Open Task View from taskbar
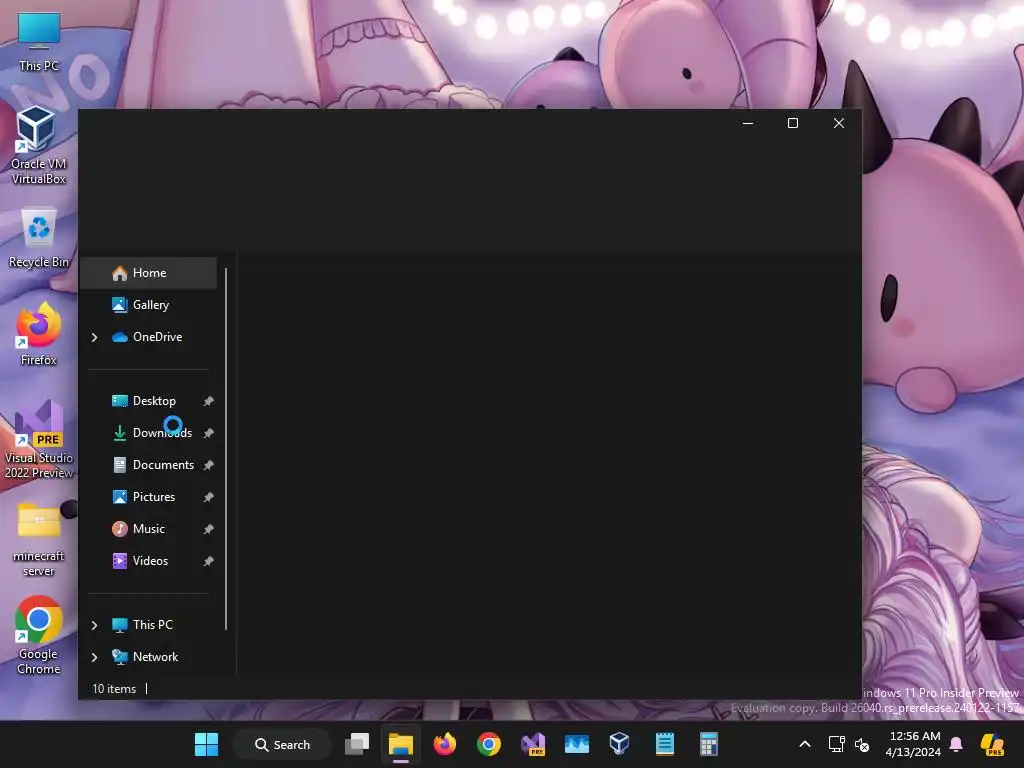 point(357,744)
